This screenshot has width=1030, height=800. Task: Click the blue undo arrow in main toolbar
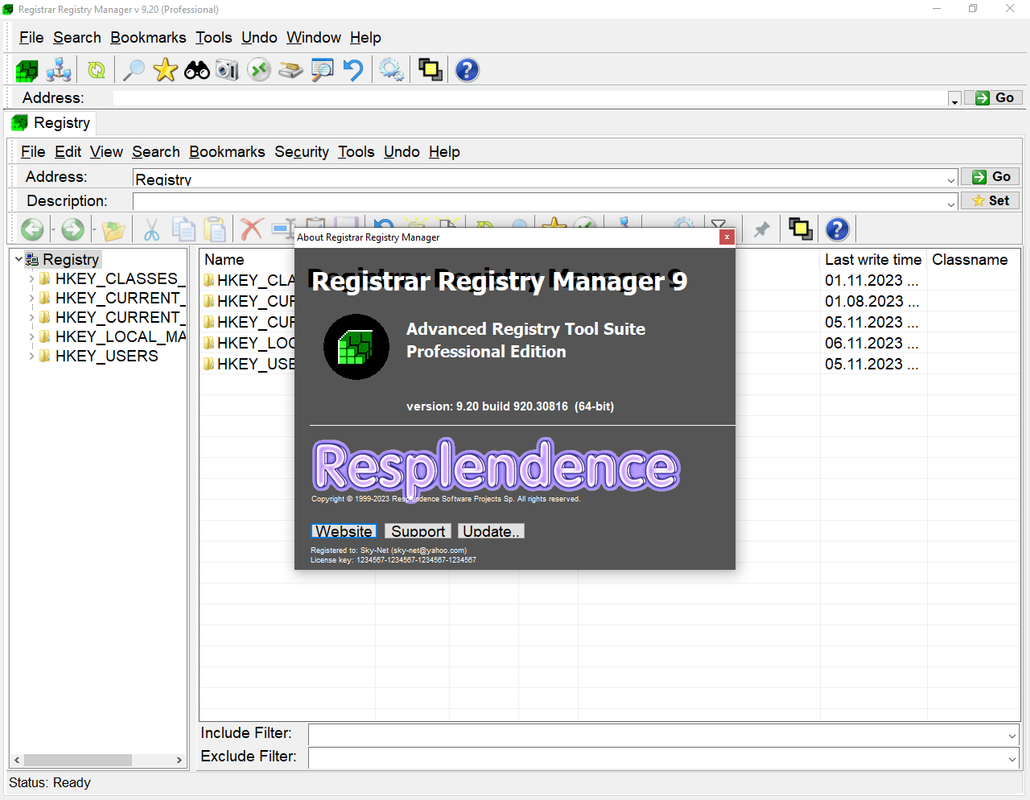click(x=353, y=70)
